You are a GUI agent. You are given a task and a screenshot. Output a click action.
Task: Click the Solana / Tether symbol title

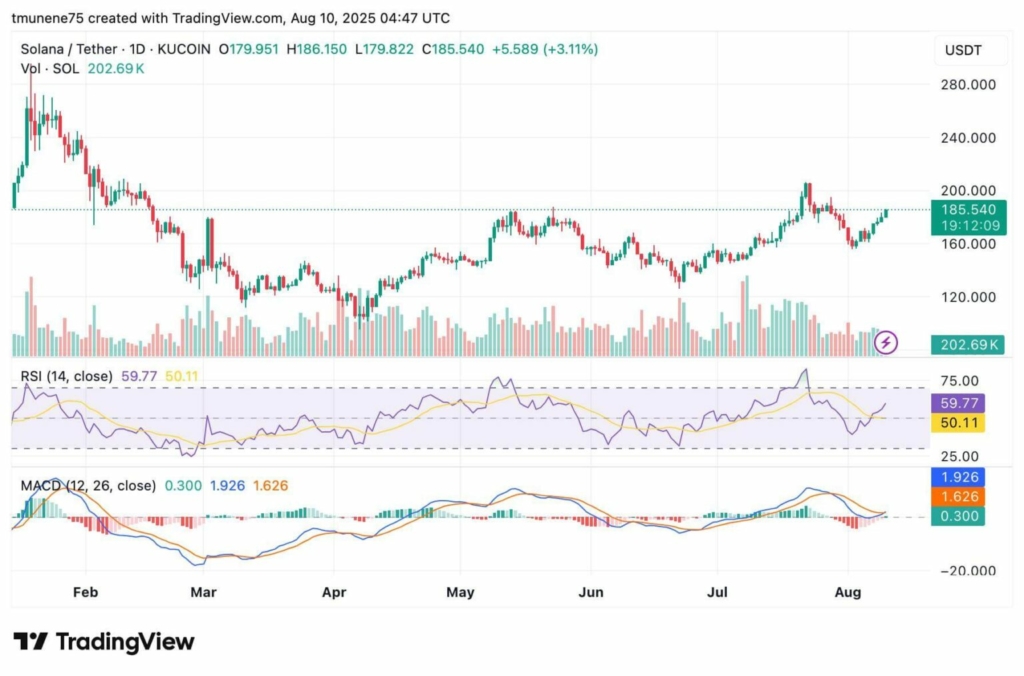pos(69,49)
